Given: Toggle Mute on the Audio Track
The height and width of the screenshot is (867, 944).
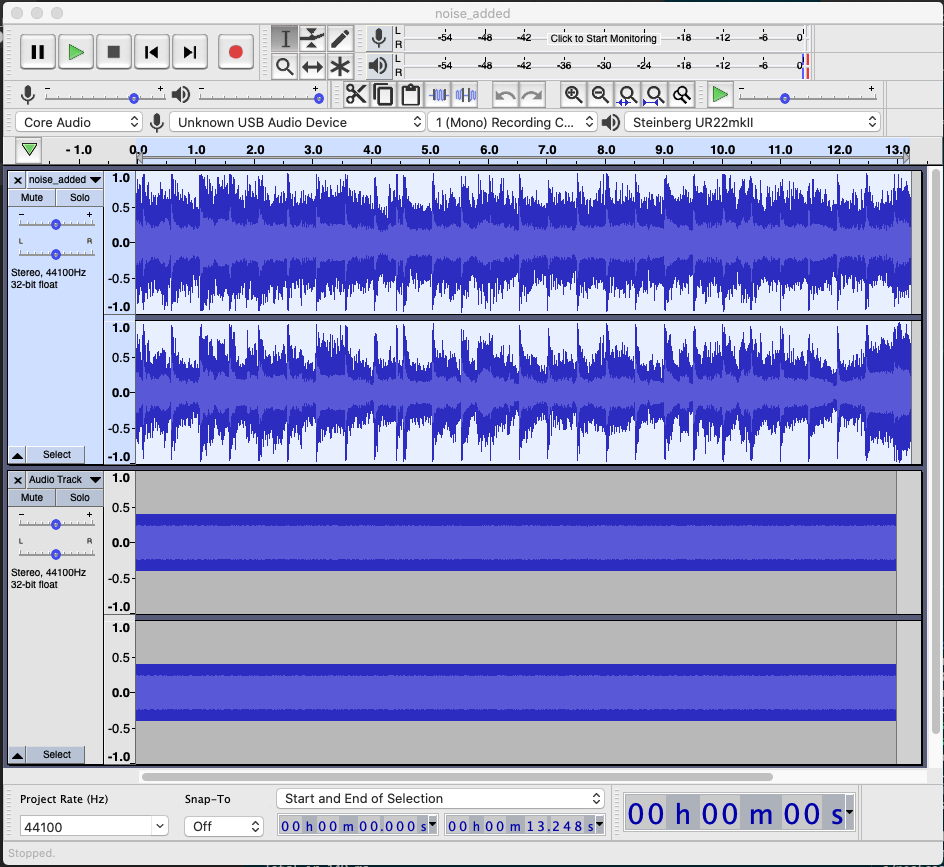Looking at the screenshot, I should [x=32, y=497].
